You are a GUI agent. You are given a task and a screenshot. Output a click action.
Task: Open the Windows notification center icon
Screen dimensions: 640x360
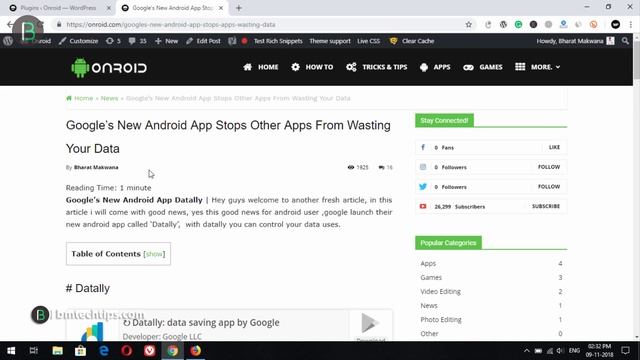pos(625,351)
